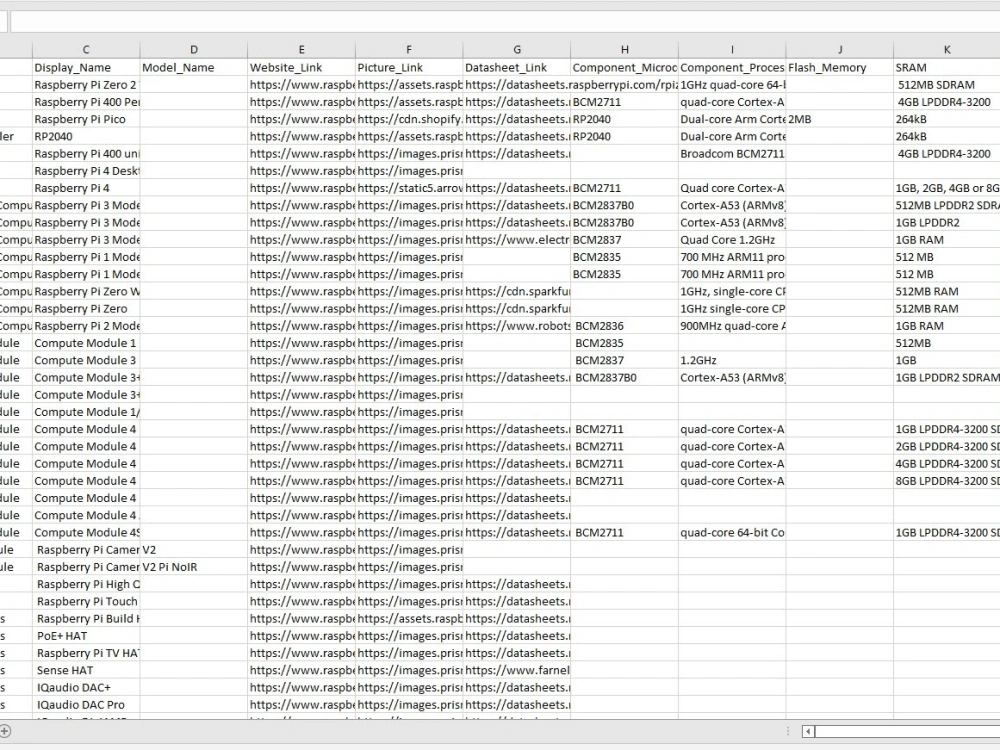Viewport: 1000px width, 750px height.
Task: Select column C header
Action: click(86, 49)
